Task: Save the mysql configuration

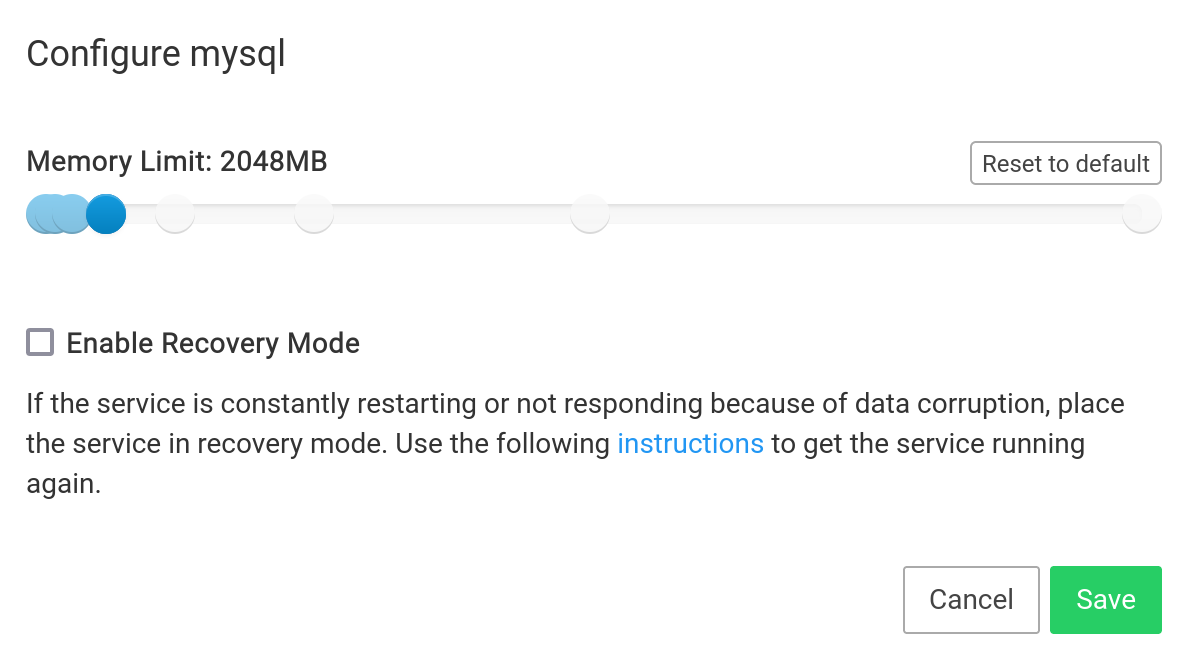Action: click(1106, 600)
